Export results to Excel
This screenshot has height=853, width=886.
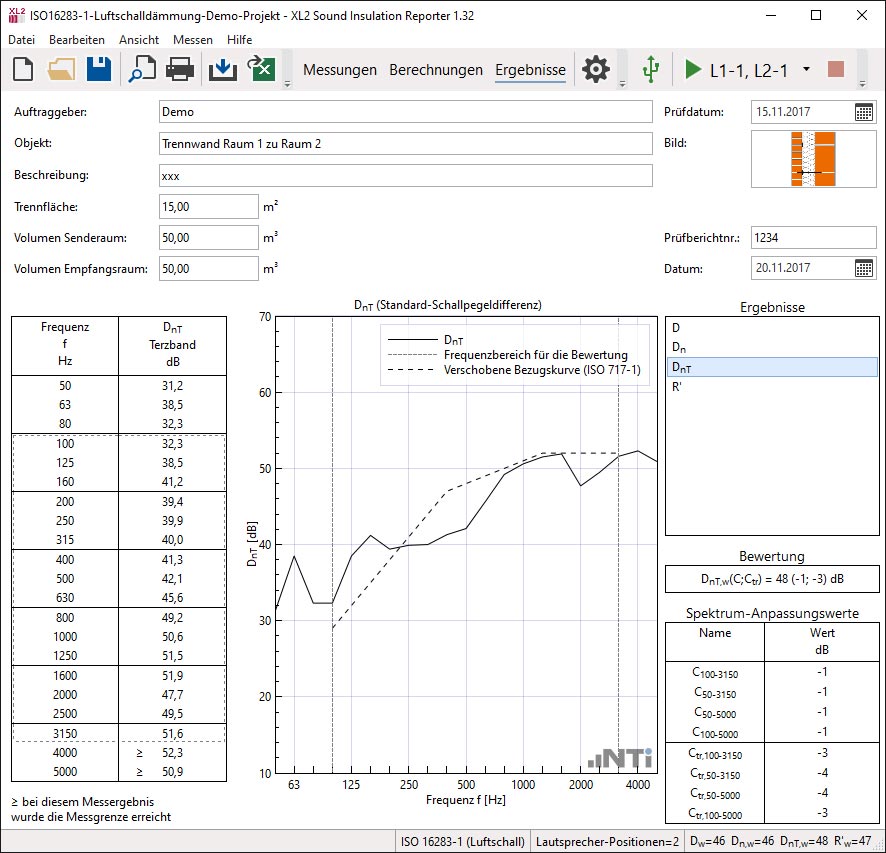(261, 70)
